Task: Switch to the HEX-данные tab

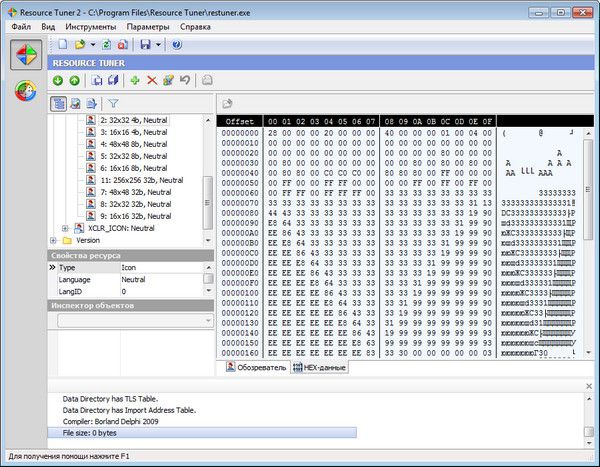Action: click(317, 368)
